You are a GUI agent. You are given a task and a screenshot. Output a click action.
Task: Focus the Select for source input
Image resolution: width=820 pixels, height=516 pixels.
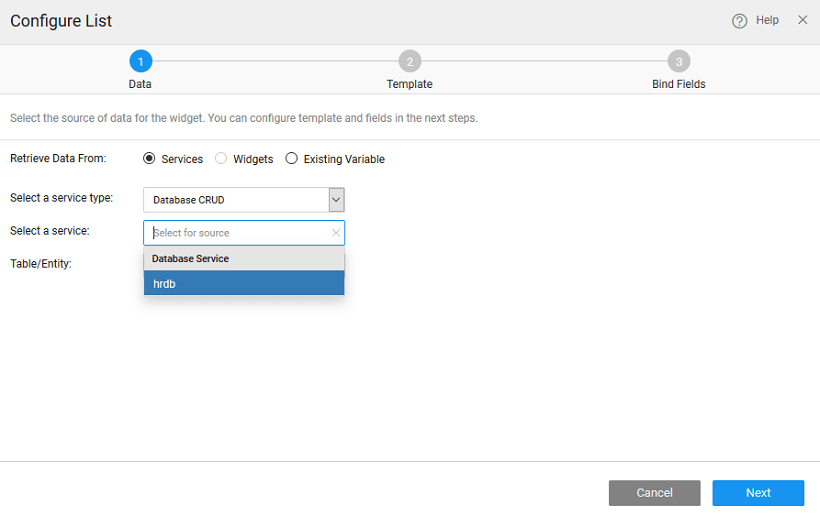(x=238, y=233)
